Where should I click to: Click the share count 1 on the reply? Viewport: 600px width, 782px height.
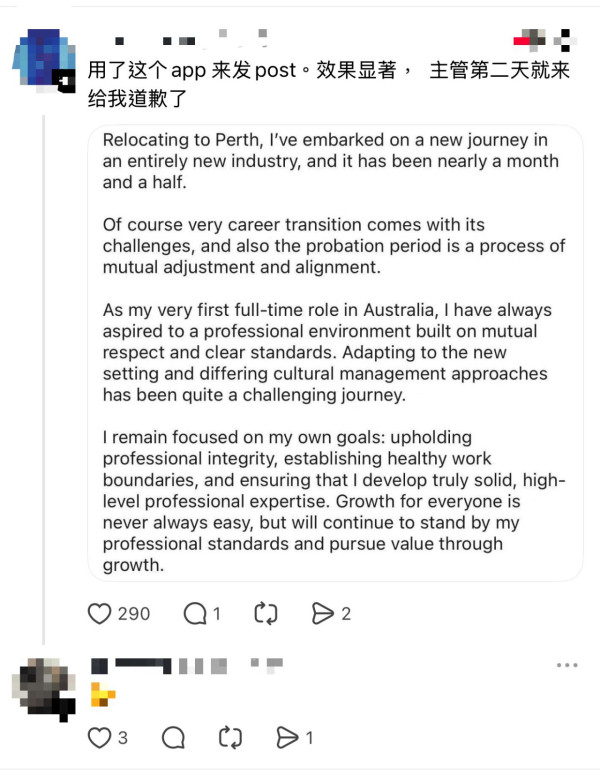[310, 738]
